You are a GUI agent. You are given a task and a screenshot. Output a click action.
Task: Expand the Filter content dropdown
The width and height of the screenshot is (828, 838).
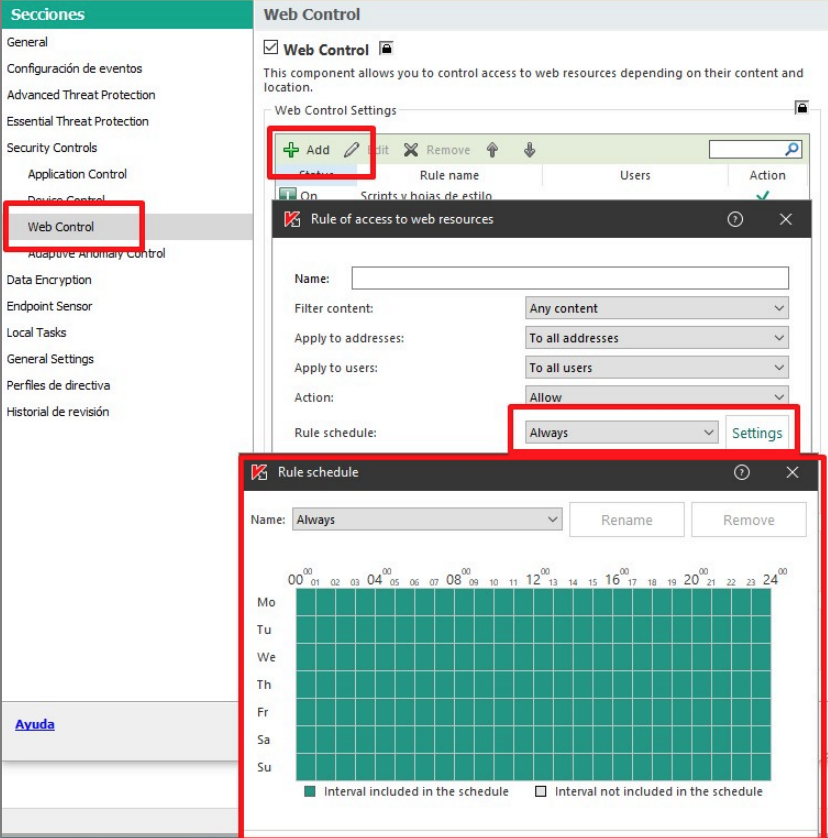click(x=656, y=308)
